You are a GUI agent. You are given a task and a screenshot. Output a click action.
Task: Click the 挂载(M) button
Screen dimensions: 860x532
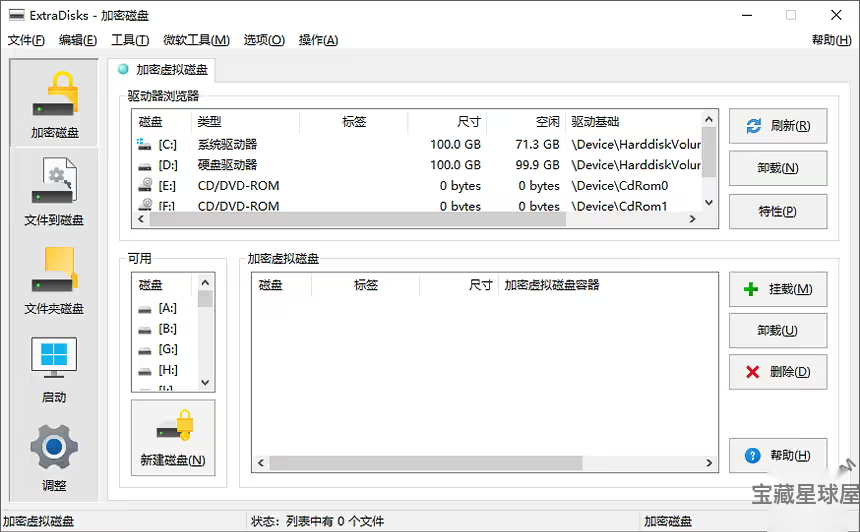click(x=778, y=289)
